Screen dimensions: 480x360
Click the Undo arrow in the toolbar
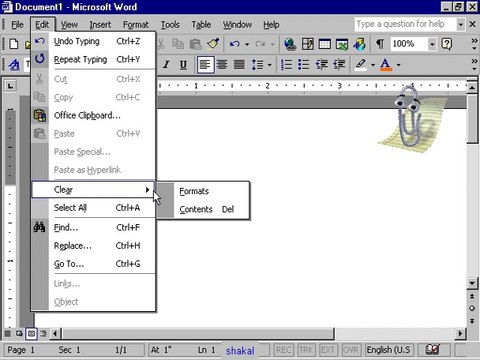pos(235,44)
